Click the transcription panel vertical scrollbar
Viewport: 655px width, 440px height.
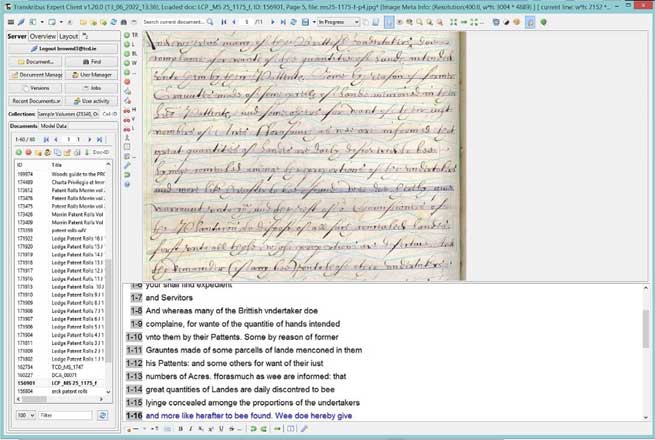(x=646, y=330)
